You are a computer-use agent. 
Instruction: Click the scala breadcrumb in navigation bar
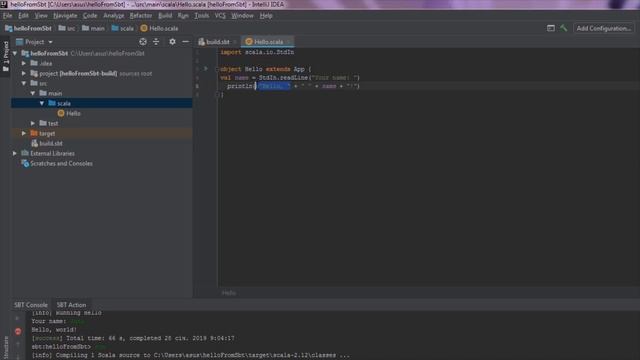(x=122, y=28)
